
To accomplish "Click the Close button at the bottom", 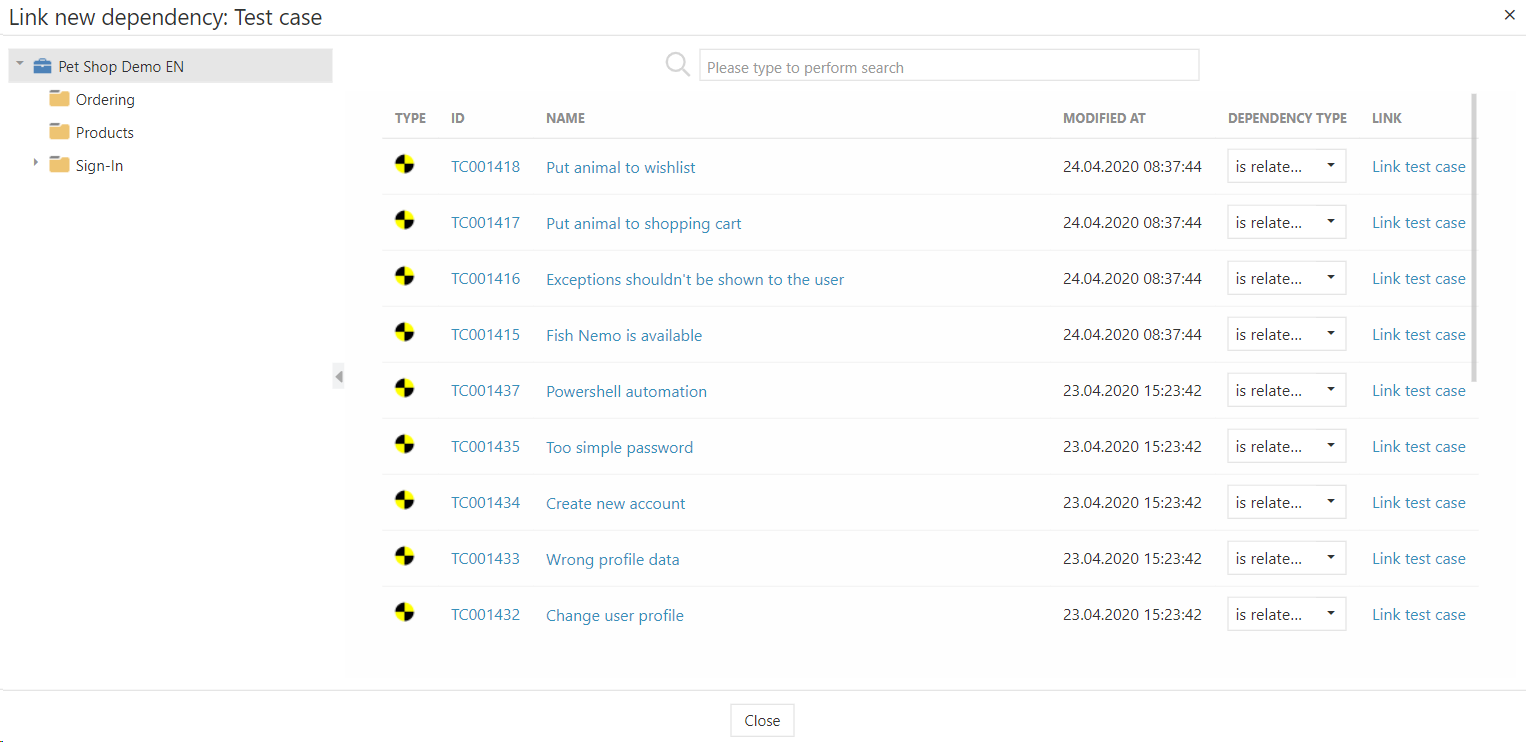I will point(762,720).
